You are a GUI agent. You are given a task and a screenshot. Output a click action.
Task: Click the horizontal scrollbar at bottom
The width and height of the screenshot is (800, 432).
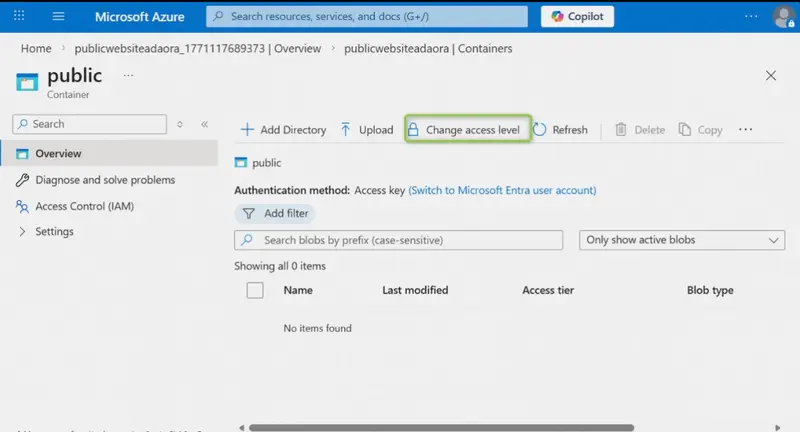click(x=441, y=427)
